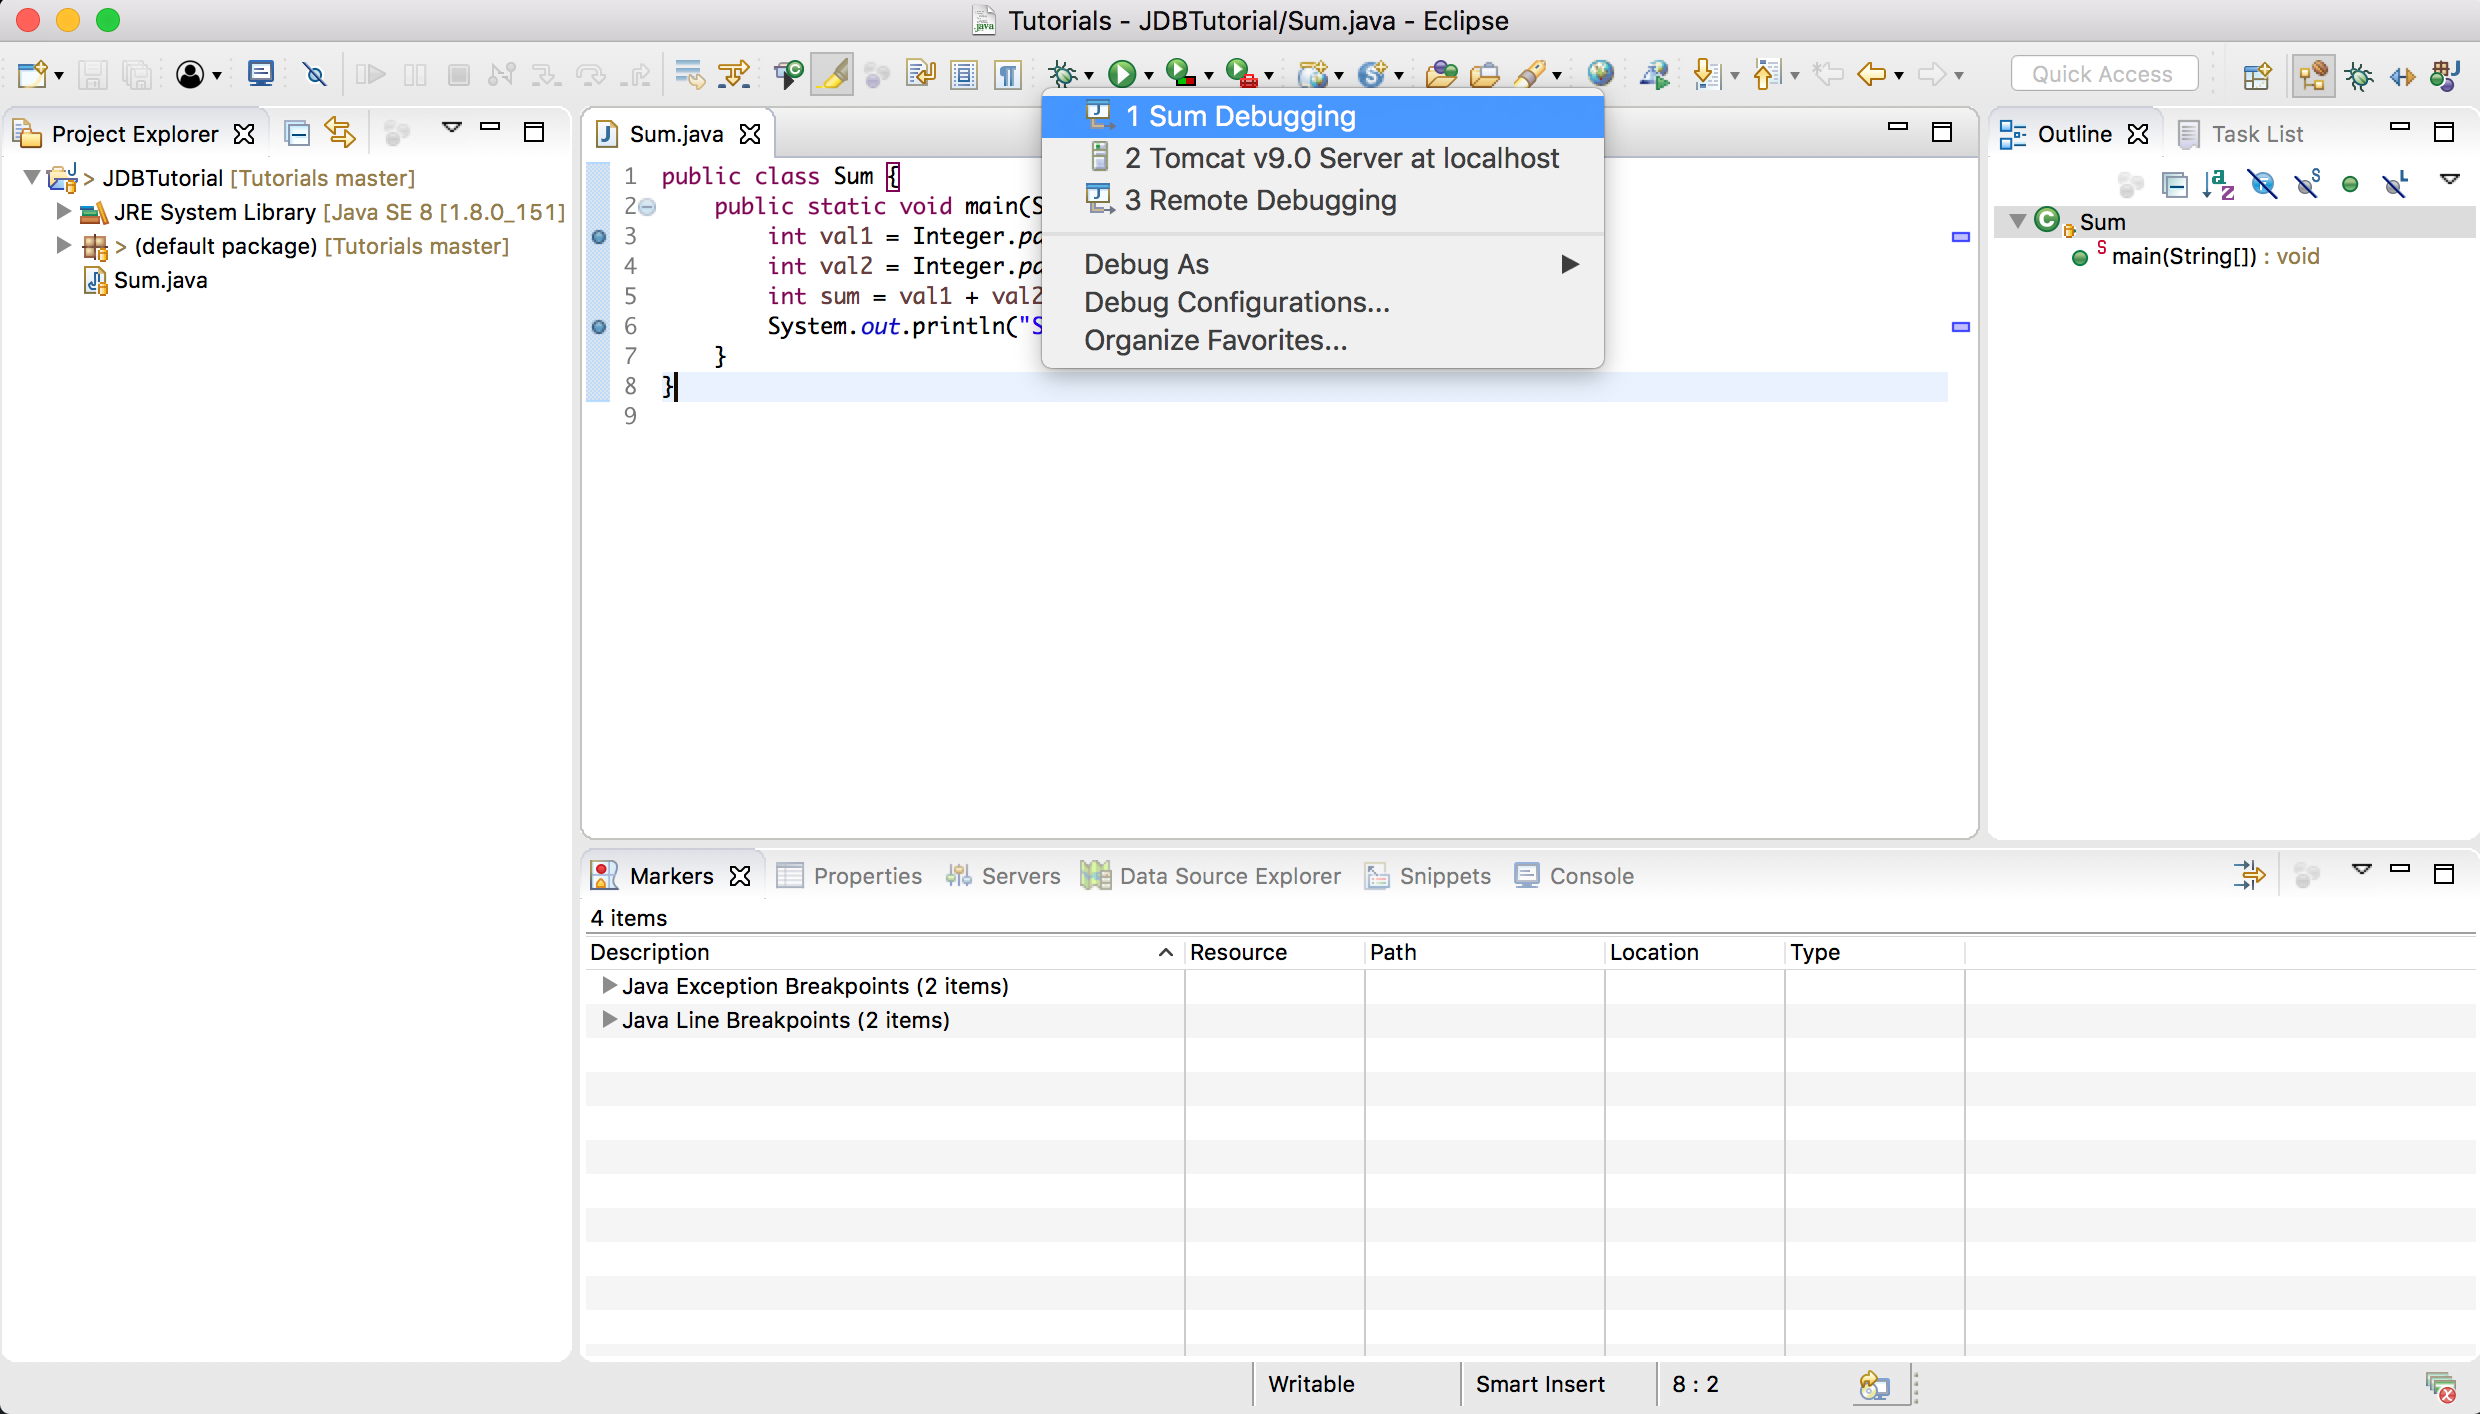Collapse the JDBTutorial project tree node
Image resolution: width=2480 pixels, height=1414 pixels.
[32, 177]
